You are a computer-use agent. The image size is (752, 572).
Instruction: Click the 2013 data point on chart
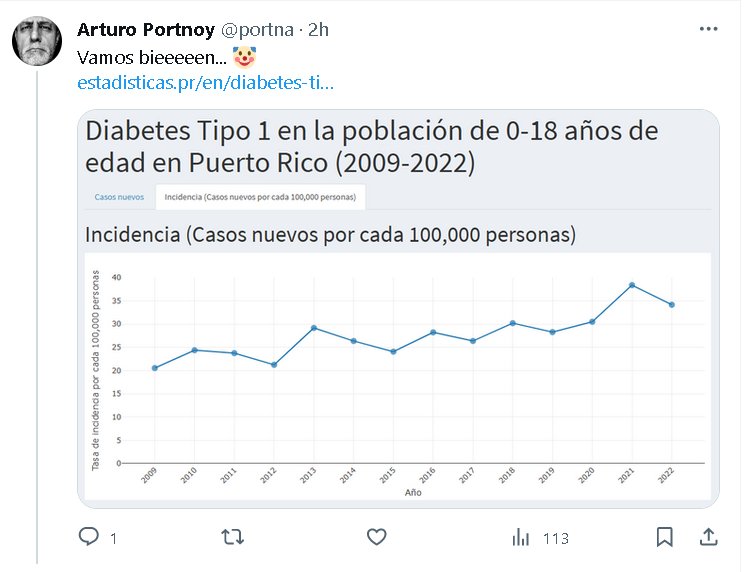314,328
